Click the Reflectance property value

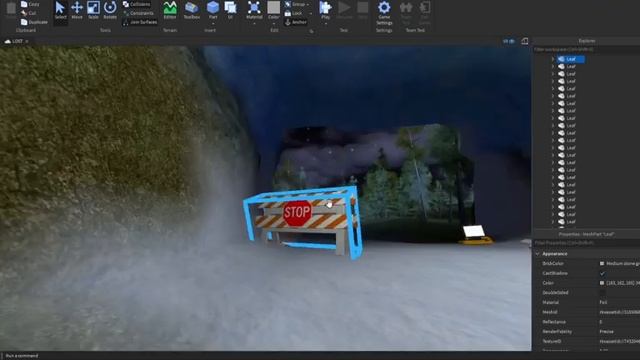[x=601, y=322]
